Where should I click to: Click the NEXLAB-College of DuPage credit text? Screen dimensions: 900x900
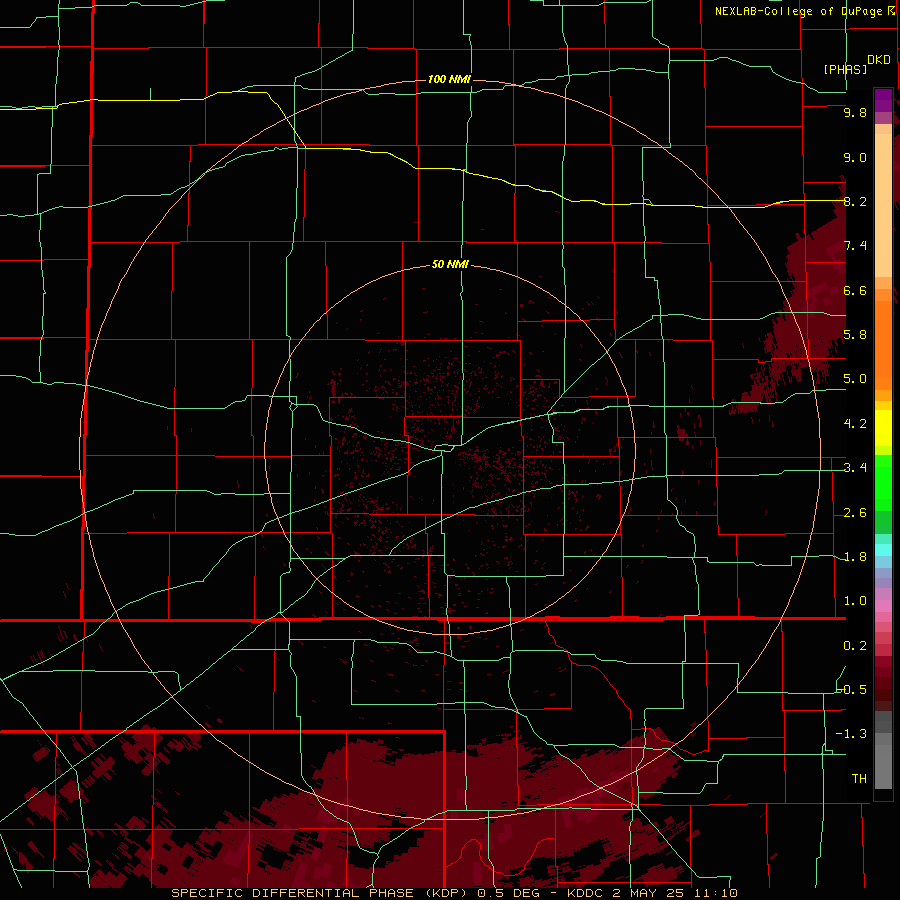[x=804, y=11]
